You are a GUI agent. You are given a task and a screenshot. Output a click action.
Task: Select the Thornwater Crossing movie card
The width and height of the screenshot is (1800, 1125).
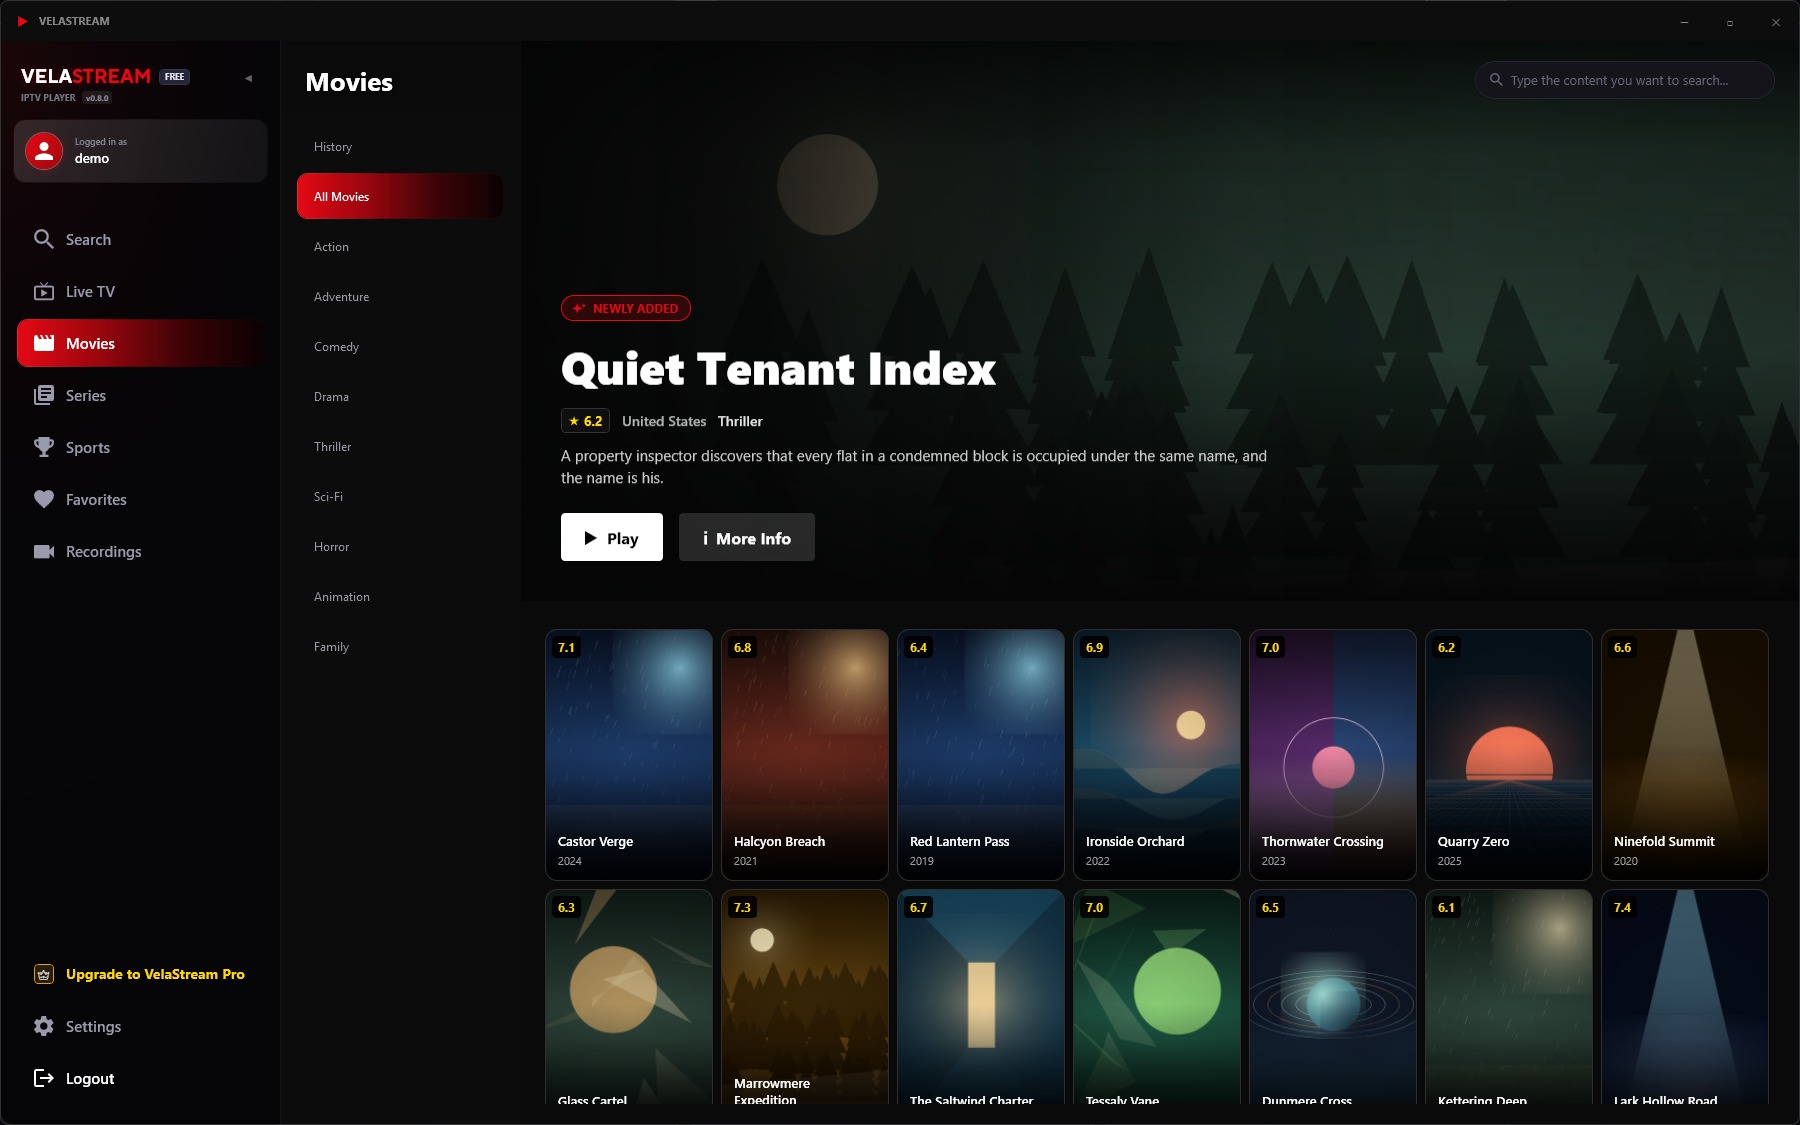(x=1333, y=755)
